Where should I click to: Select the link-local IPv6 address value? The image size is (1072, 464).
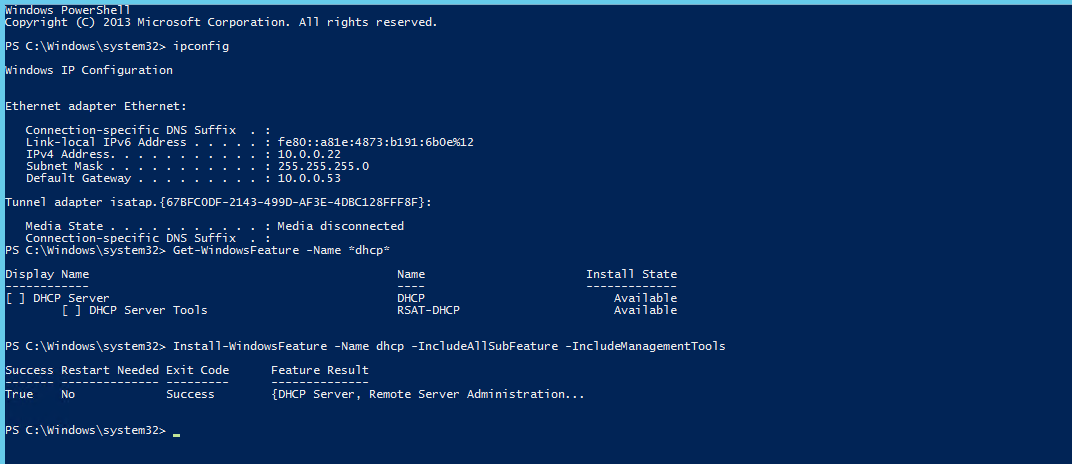(375, 142)
